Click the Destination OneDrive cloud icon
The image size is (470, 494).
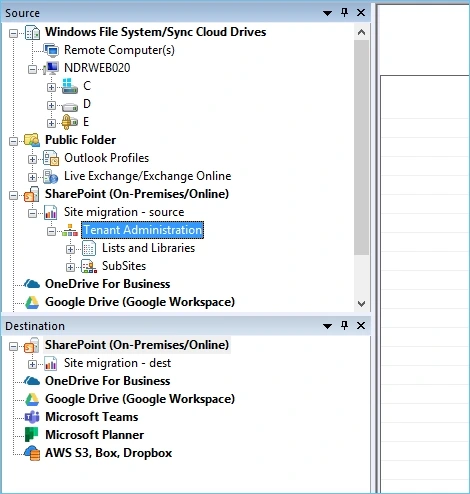pos(32,381)
